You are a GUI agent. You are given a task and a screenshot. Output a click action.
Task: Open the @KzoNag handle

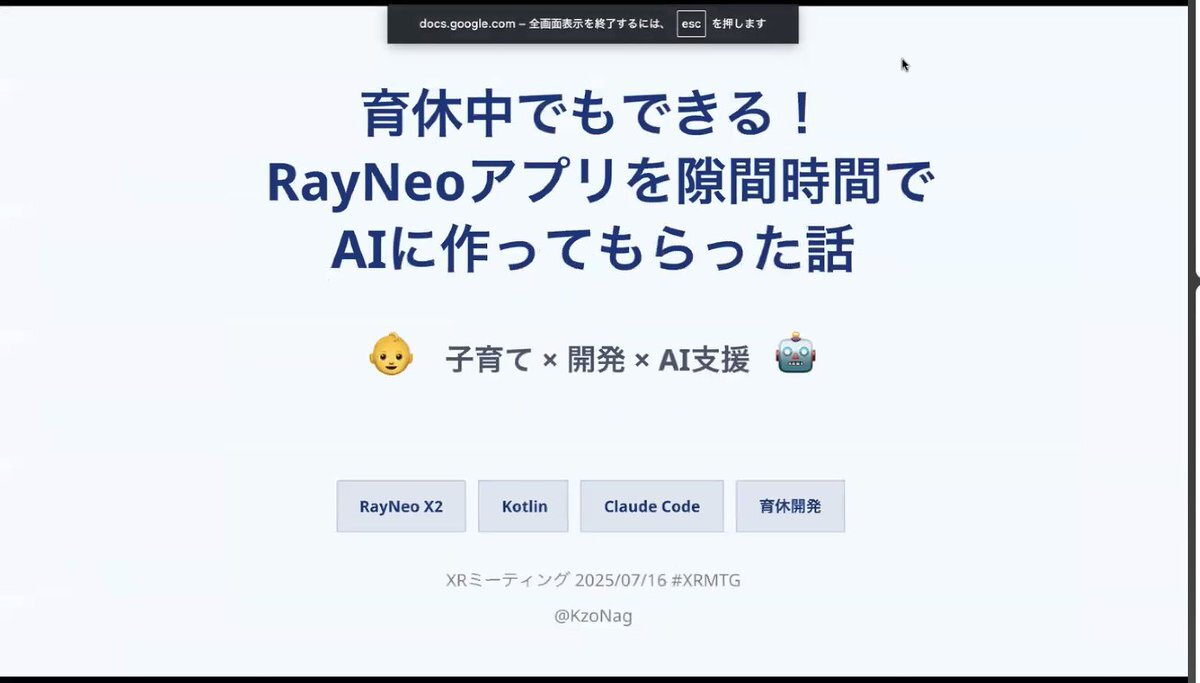tap(593, 616)
